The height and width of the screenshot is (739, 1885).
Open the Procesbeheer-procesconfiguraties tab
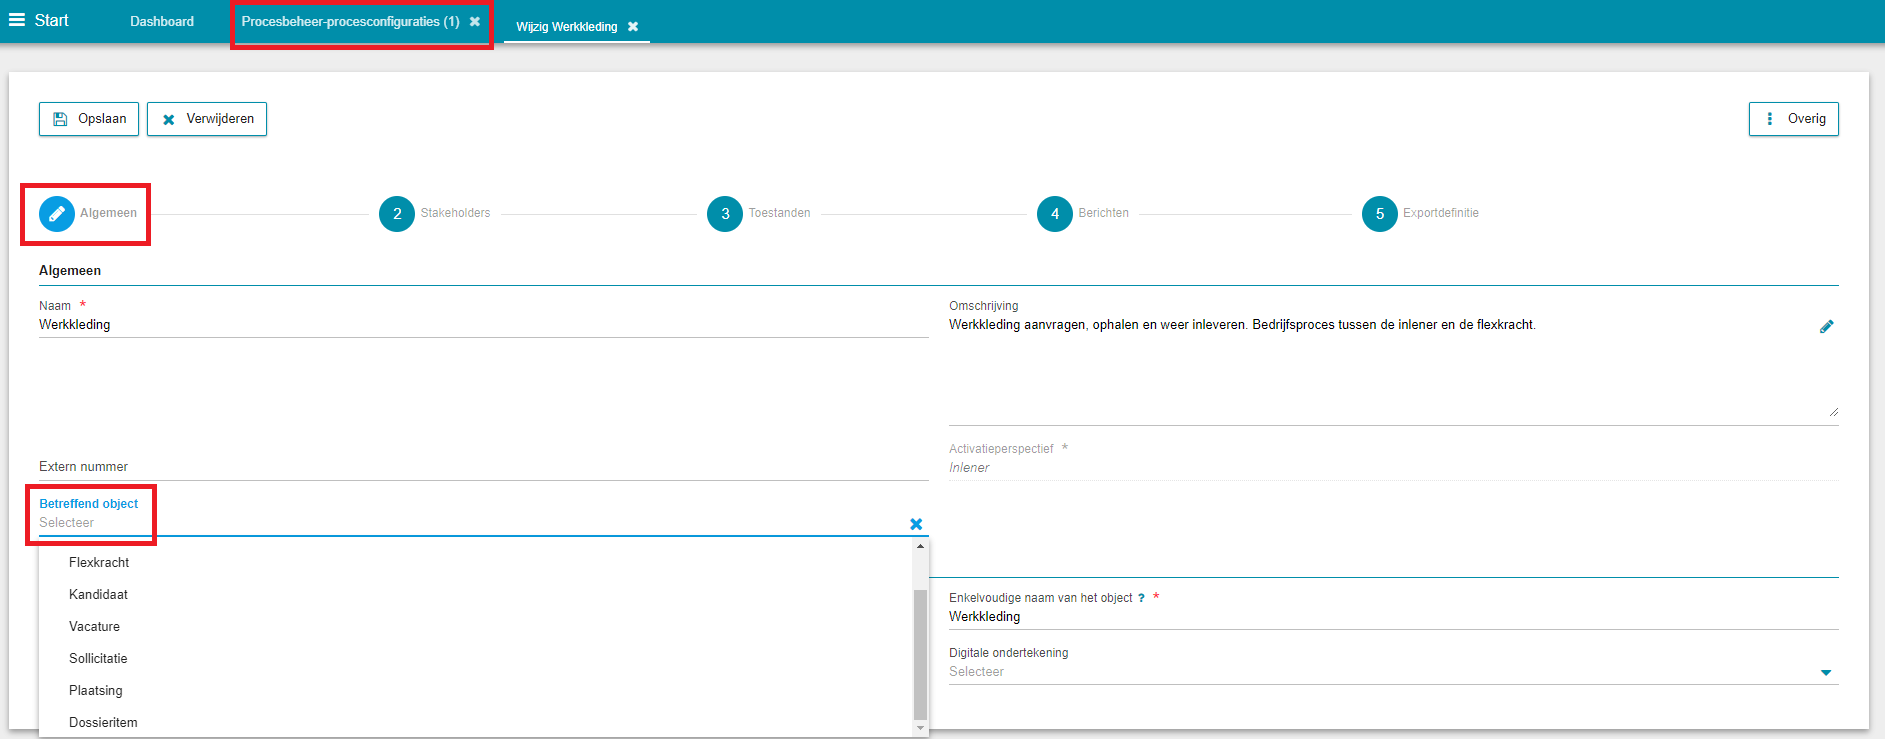pos(349,21)
